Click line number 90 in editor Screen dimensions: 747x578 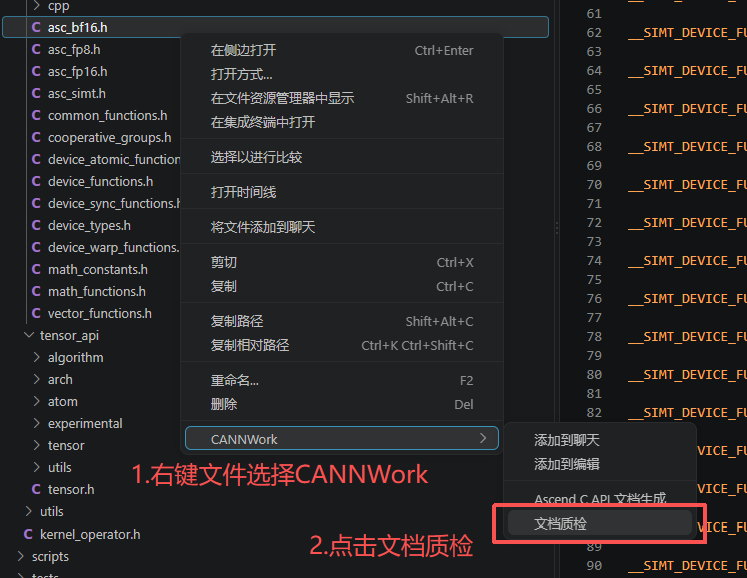click(594, 566)
